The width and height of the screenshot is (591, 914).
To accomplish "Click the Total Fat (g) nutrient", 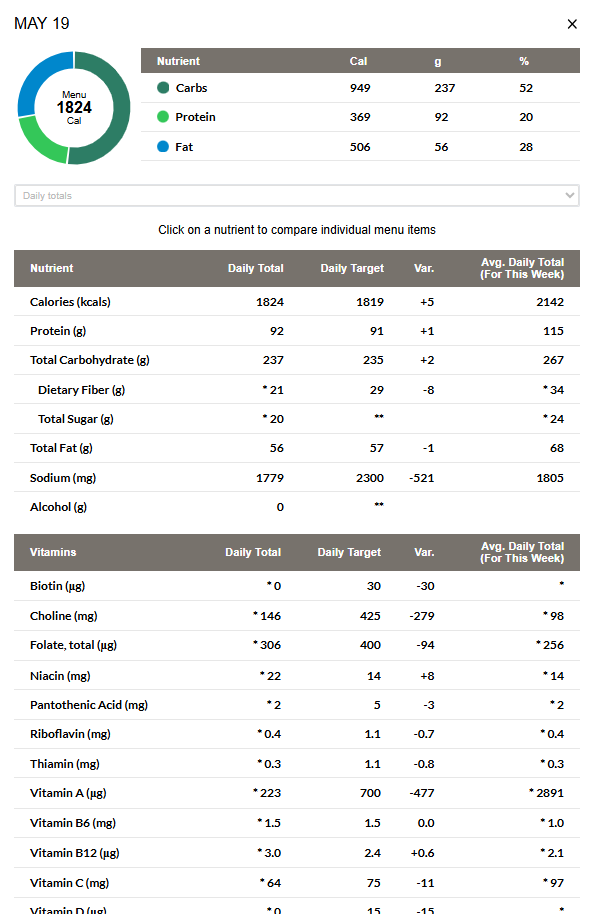I will click(297, 448).
